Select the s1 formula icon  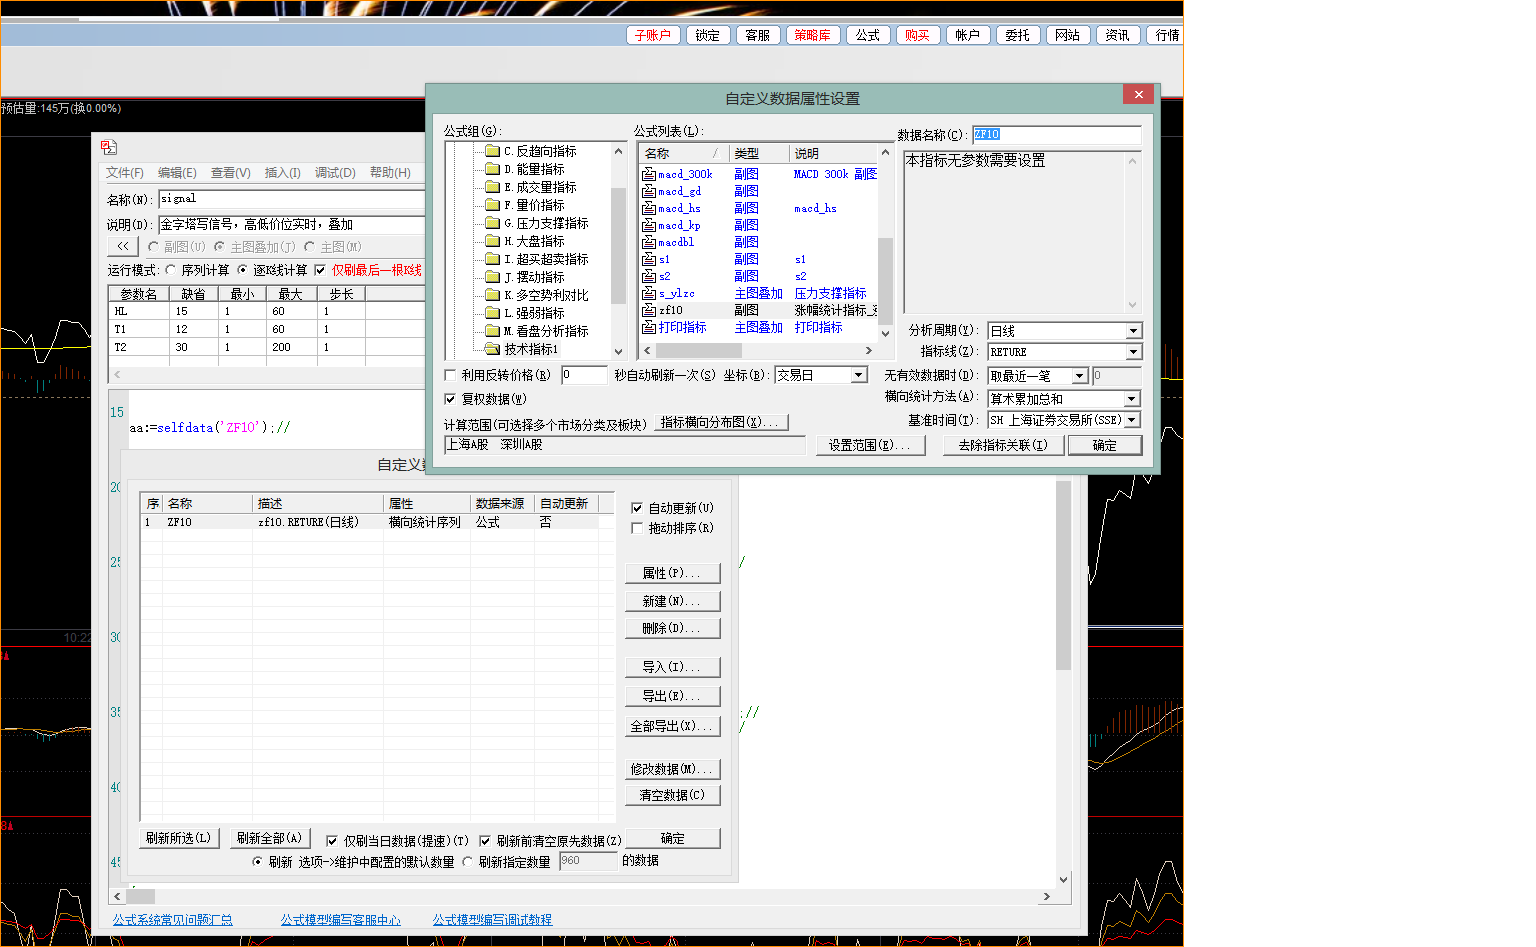click(x=649, y=259)
